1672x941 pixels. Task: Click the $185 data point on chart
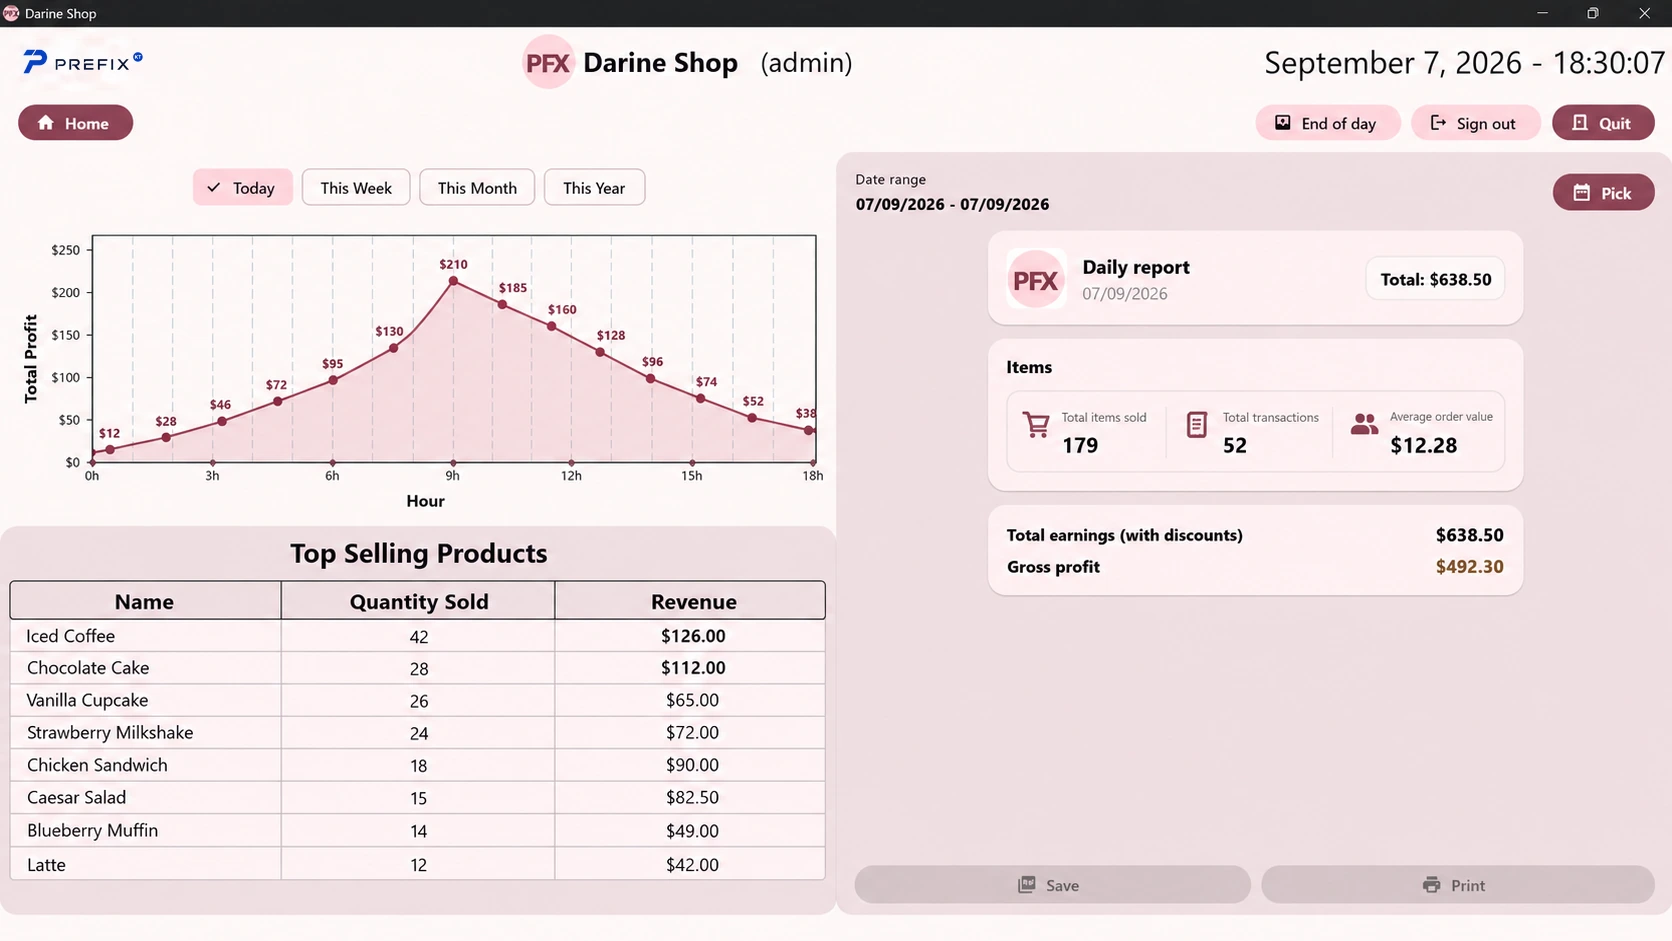[503, 304]
